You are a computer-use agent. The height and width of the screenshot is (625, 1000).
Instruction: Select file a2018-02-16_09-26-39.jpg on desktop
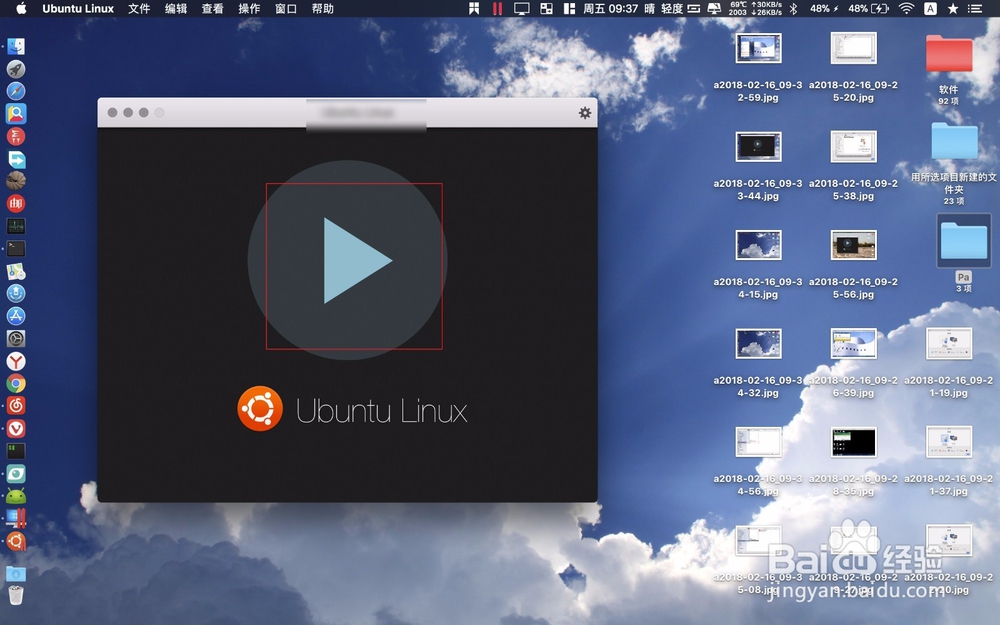(853, 343)
